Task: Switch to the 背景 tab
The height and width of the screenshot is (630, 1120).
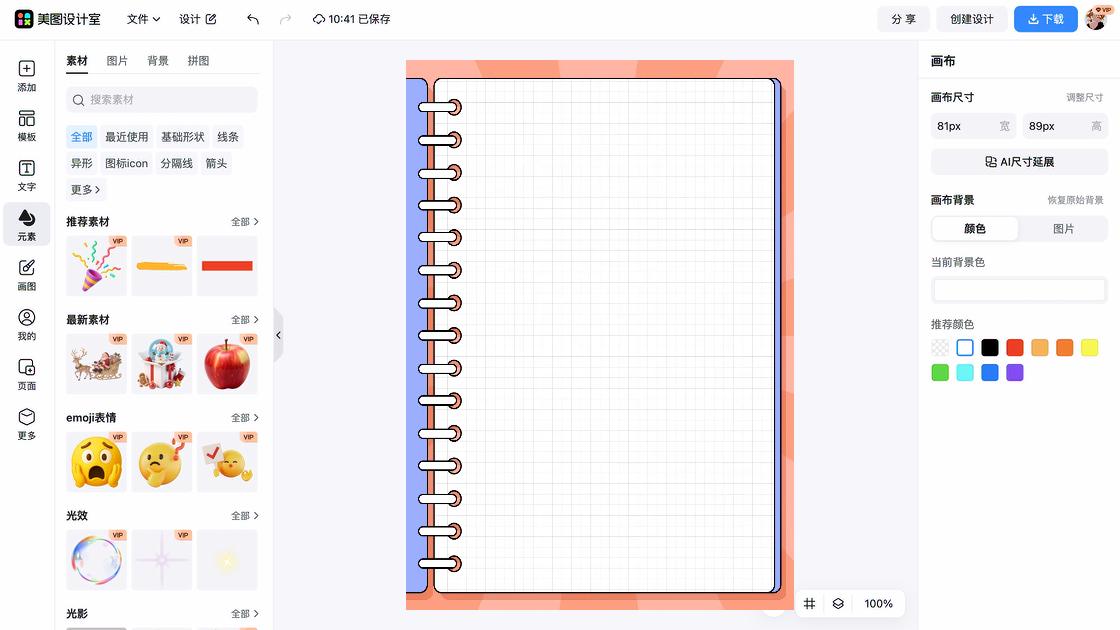Action: [x=158, y=61]
